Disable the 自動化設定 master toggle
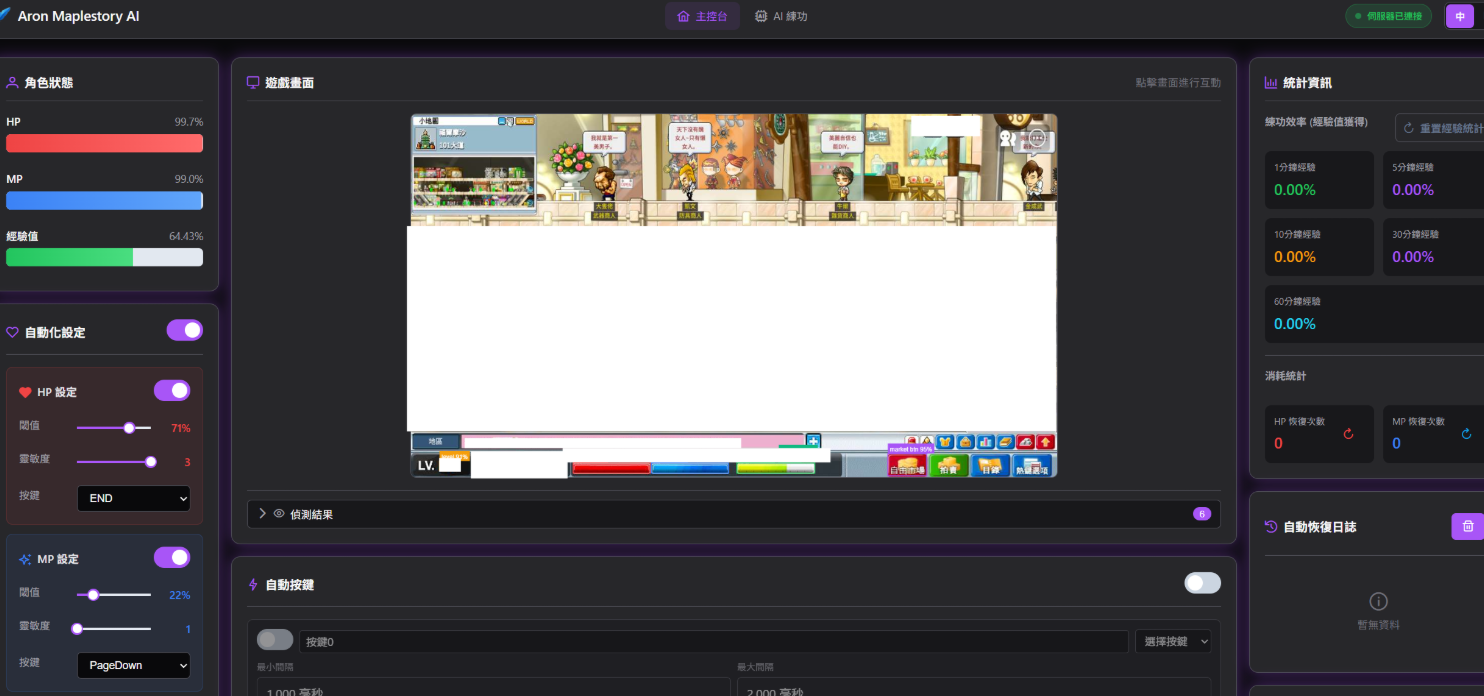 184,330
